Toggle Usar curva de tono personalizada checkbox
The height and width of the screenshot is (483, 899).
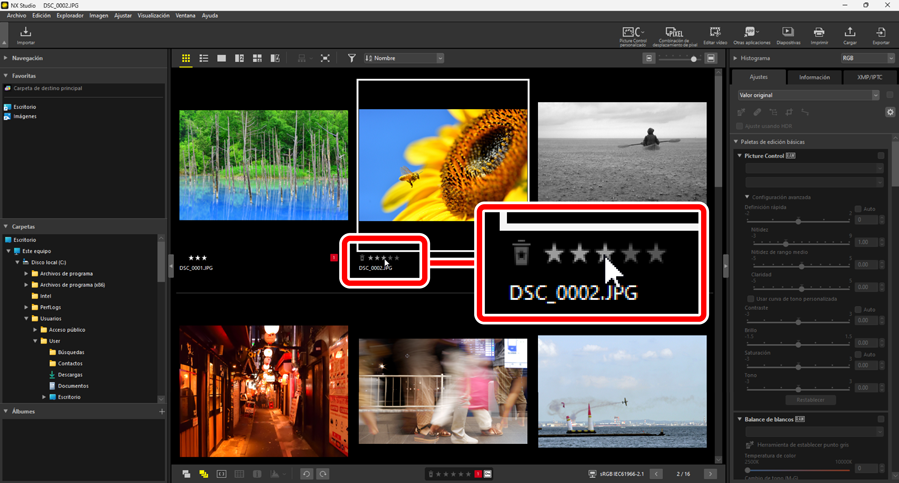tap(751, 299)
